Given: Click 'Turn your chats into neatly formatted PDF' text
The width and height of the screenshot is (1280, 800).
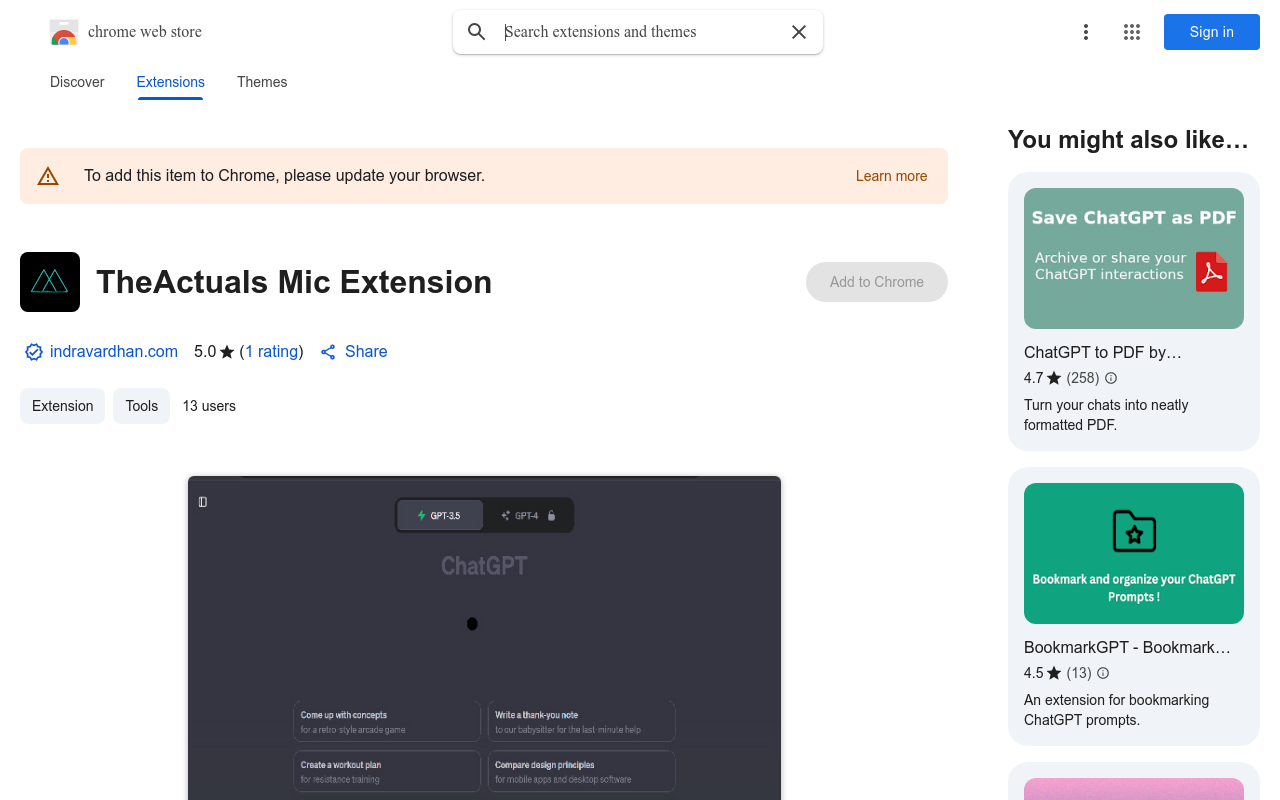Looking at the screenshot, I should point(1106,415).
